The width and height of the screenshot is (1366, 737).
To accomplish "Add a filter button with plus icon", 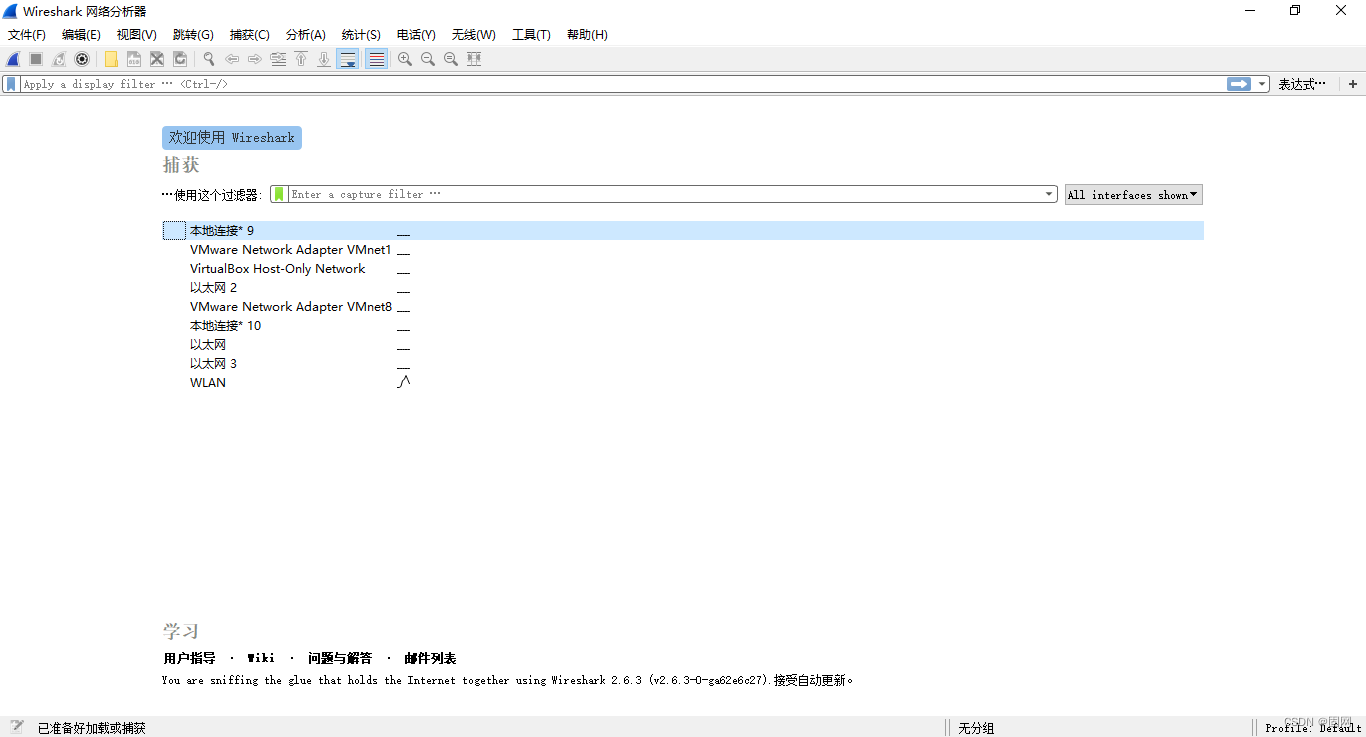I will coord(1353,84).
